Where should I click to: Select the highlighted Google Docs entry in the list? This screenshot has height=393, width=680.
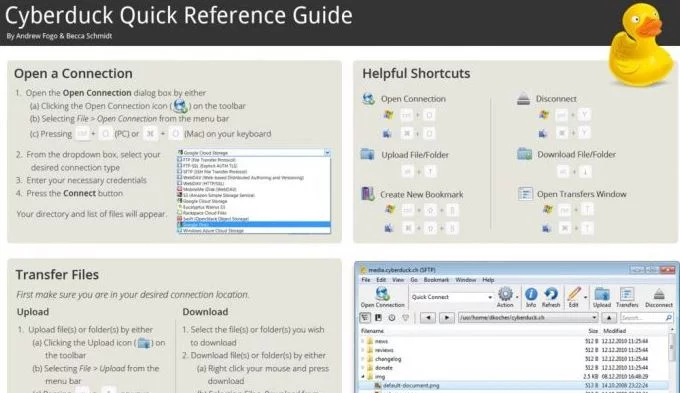[254, 225]
